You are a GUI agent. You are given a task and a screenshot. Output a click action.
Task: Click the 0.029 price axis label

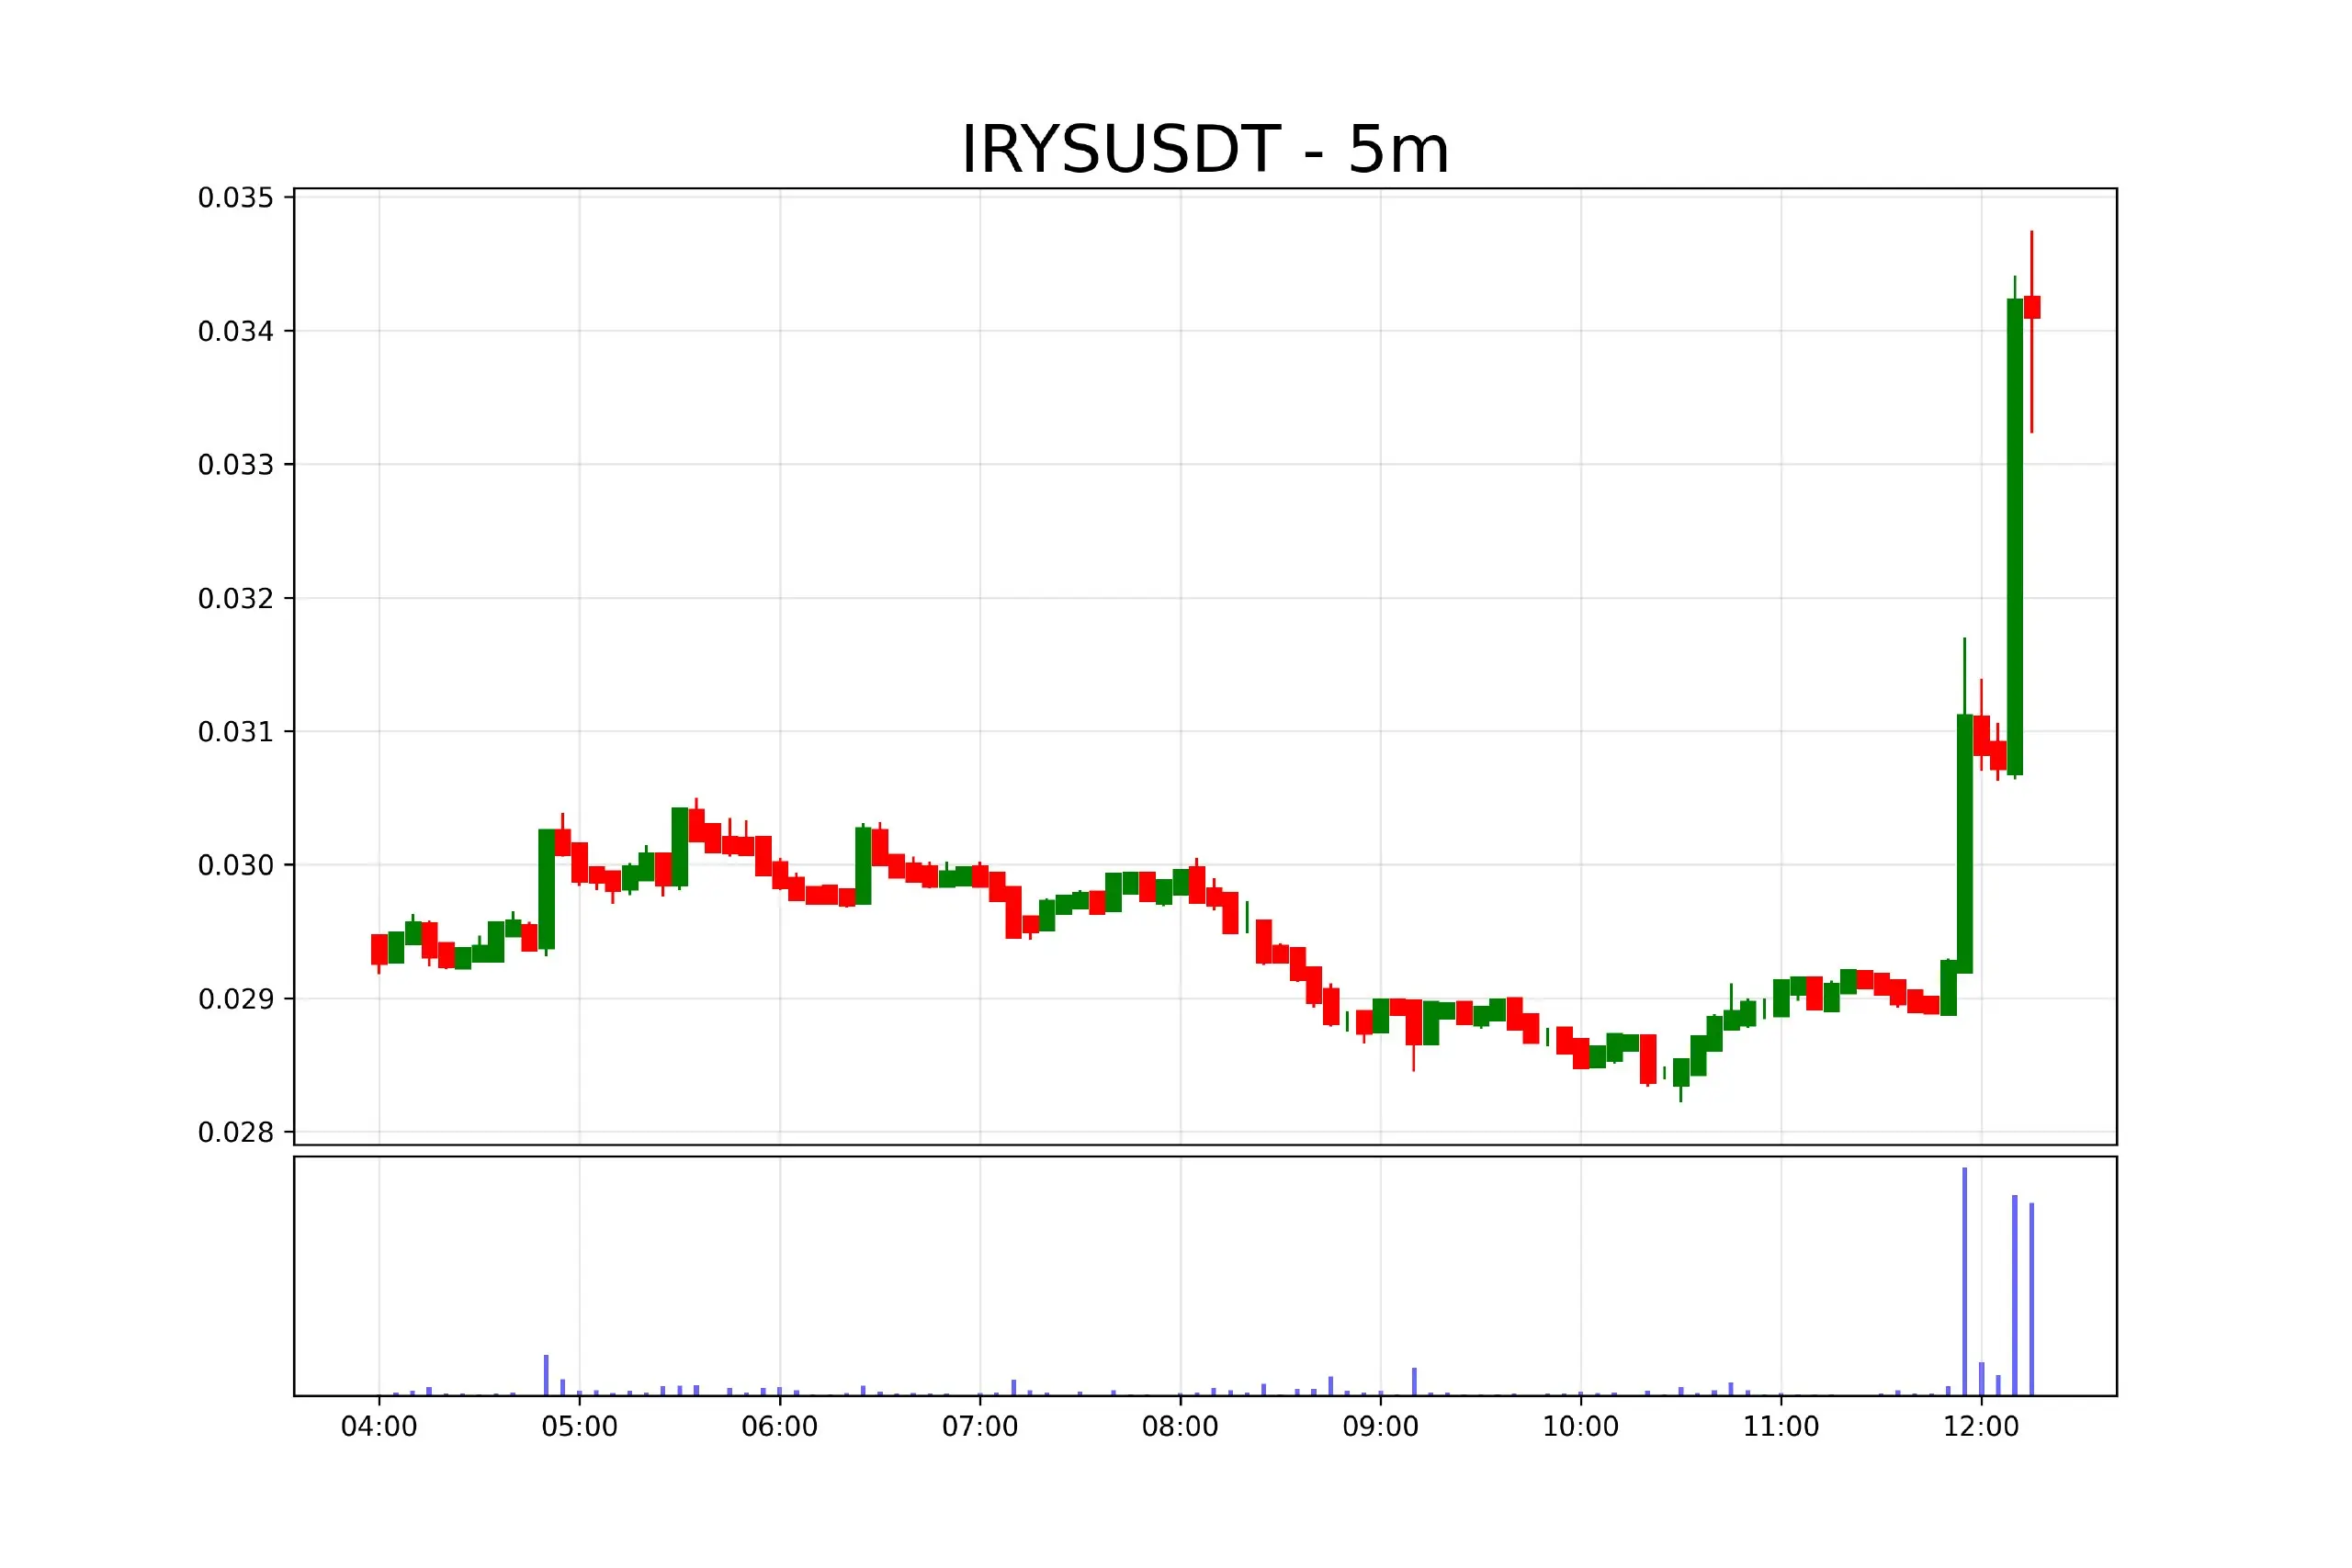[235, 999]
